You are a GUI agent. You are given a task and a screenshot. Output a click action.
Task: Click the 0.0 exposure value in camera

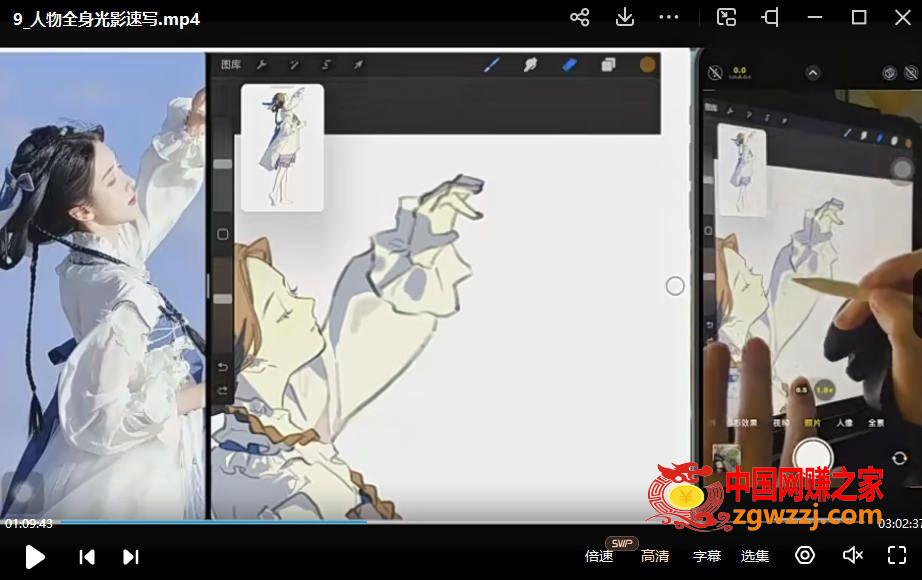tap(740, 72)
